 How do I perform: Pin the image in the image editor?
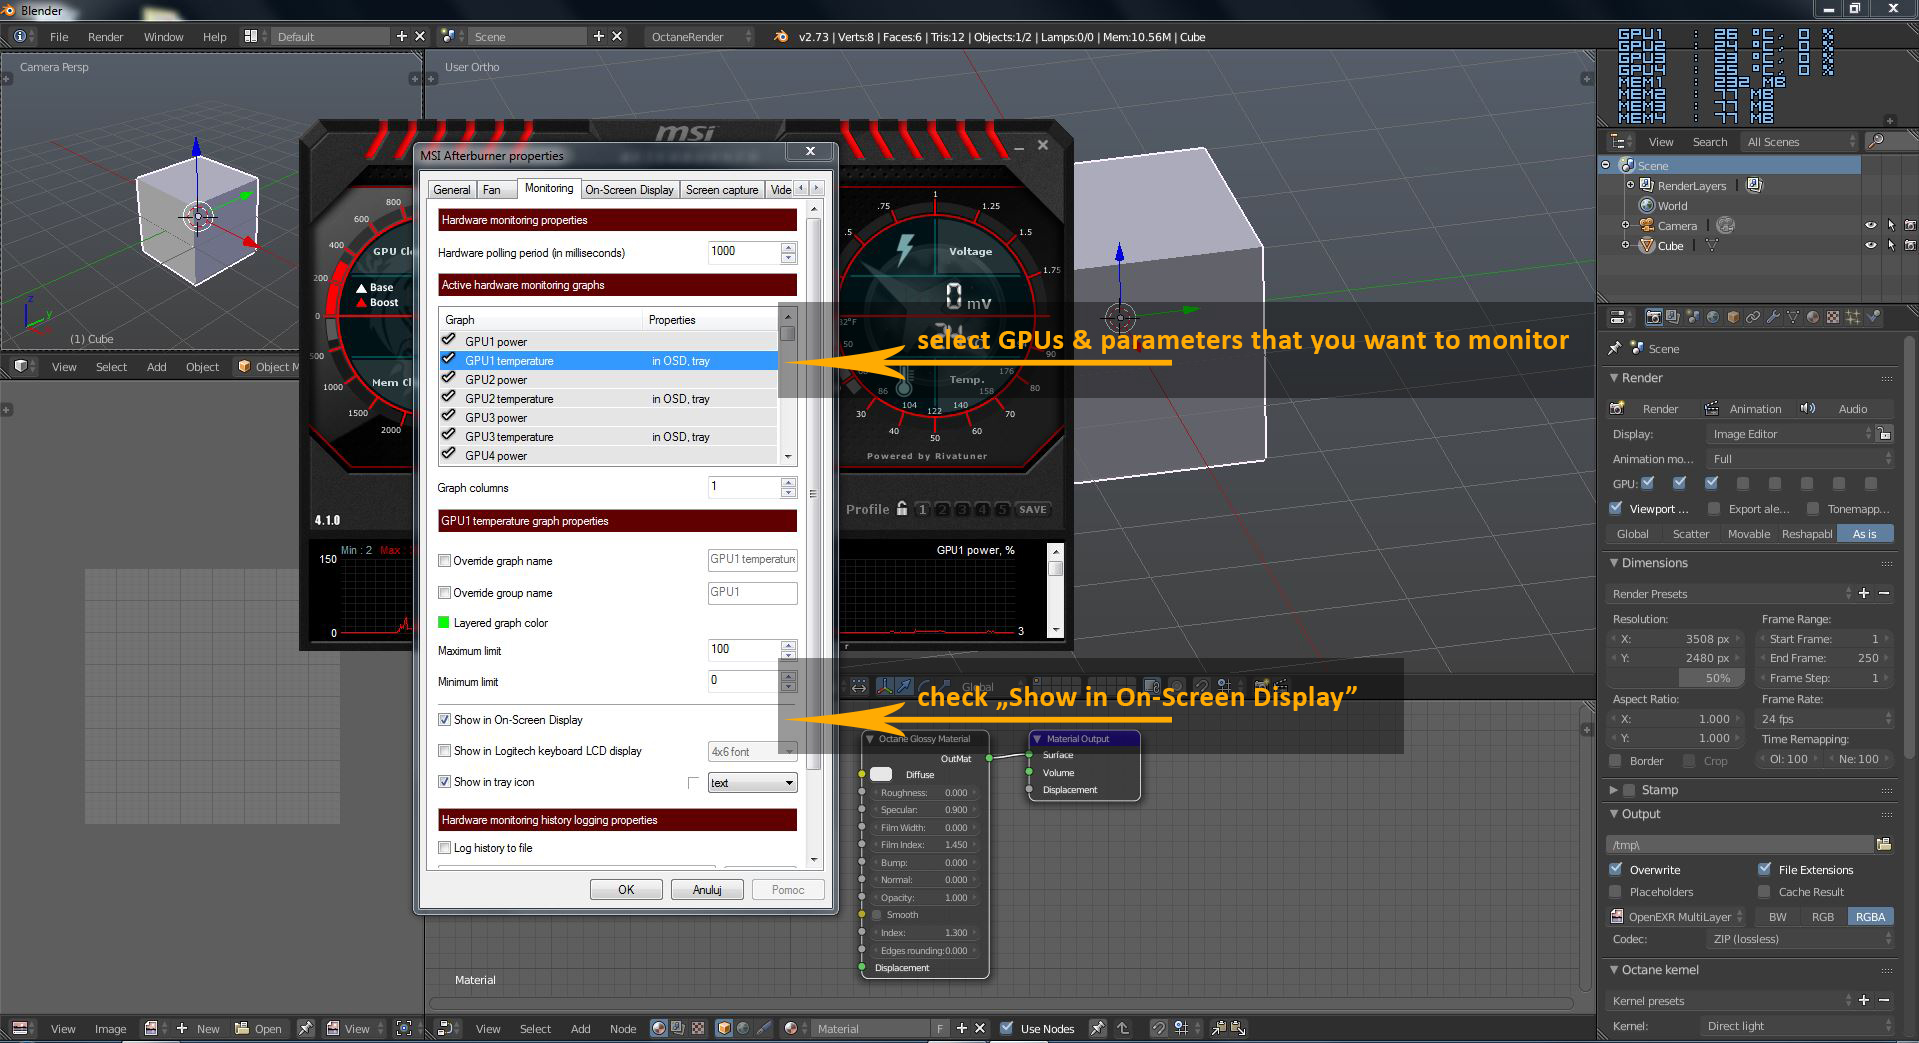306,1028
